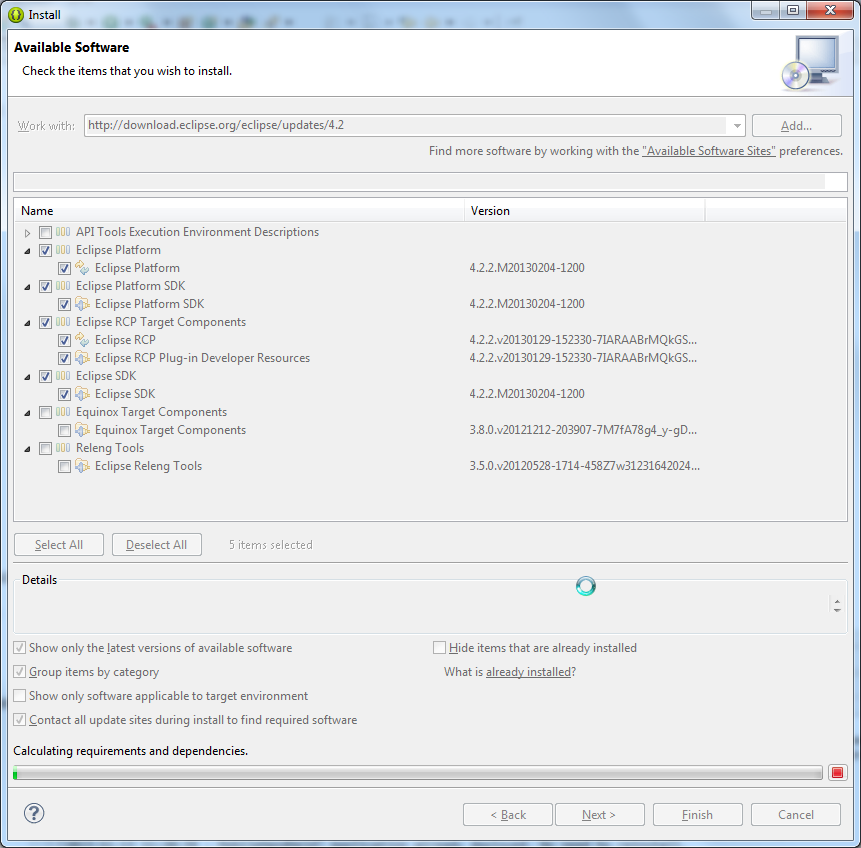Click the Eclipse Releng Tools row label
Image resolution: width=861 pixels, height=848 pixels.
point(148,466)
